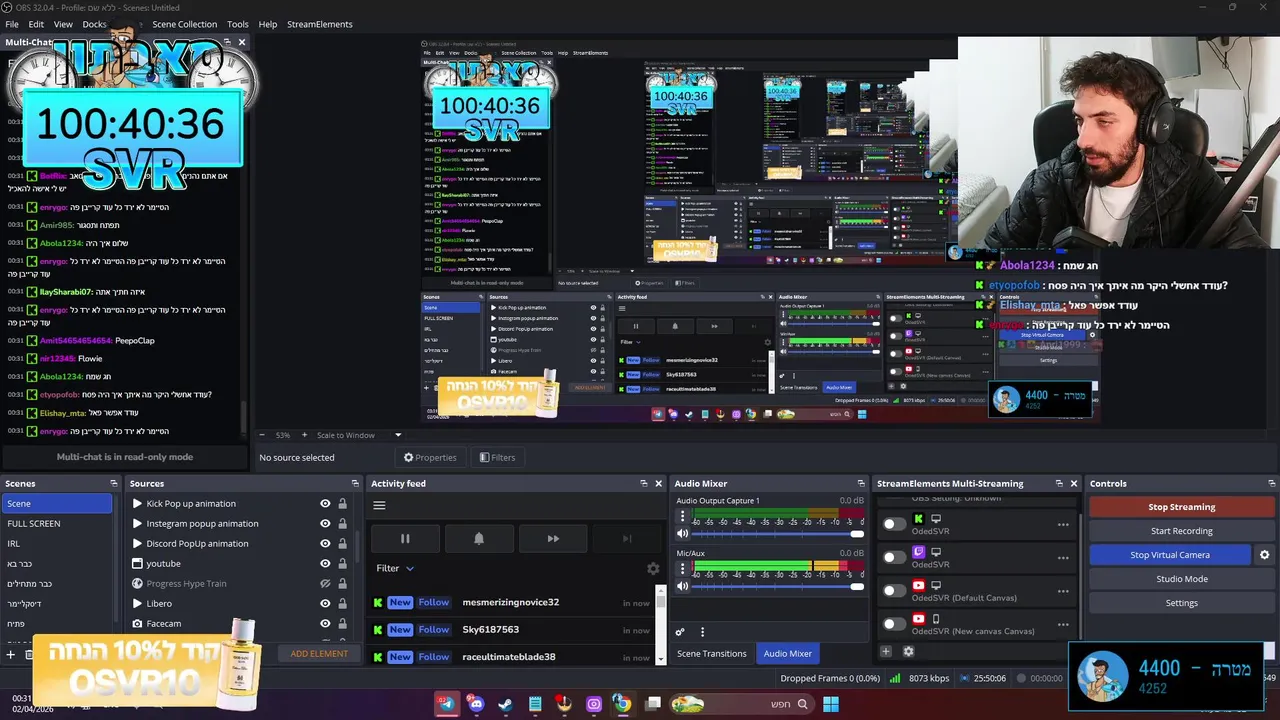Open the Scene Collection menu

click(x=184, y=24)
